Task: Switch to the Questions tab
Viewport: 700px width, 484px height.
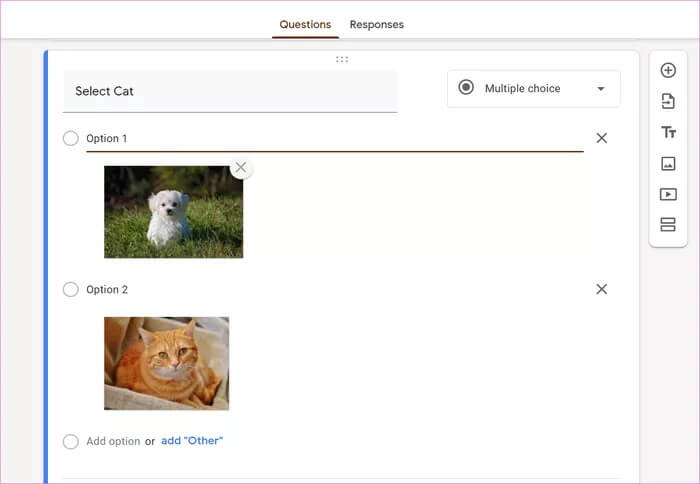Action: click(x=305, y=25)
